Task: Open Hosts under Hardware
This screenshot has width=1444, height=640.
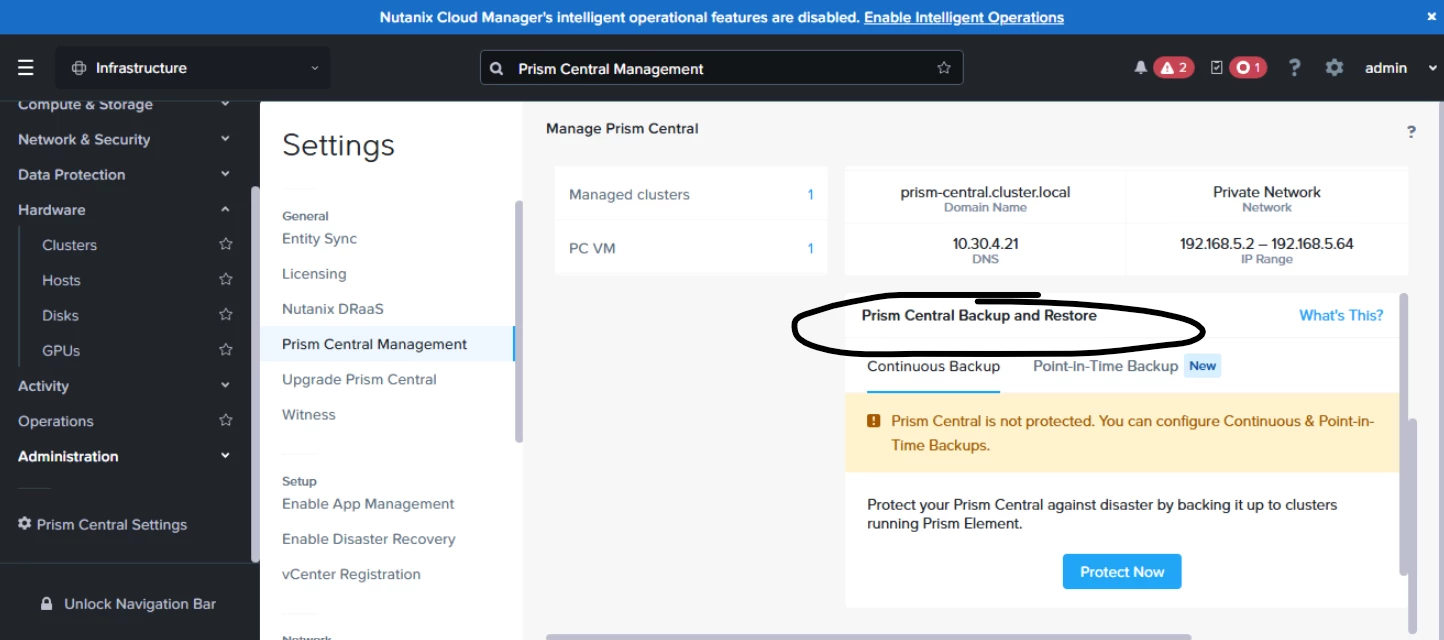Action: [61, 280]
